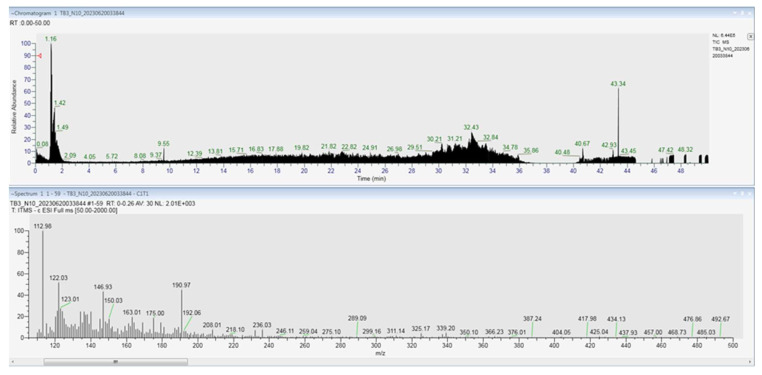The width and height of the screenshot is (762, 375).
Task: Click the spectrum scrollbar's left arrow
Action: click(12, 361)
